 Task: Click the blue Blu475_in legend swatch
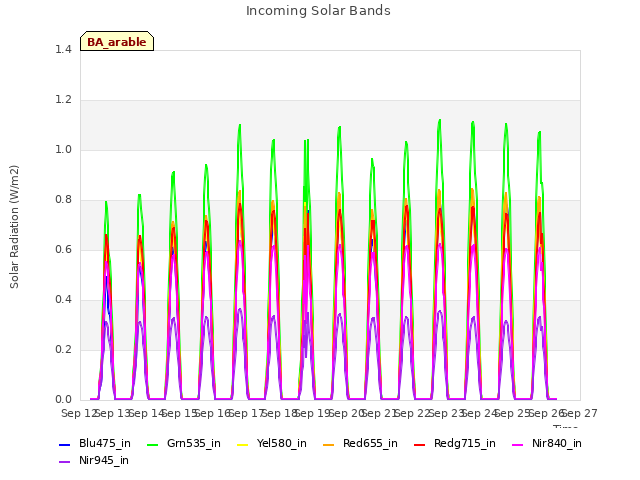click(x=64, y=444)
